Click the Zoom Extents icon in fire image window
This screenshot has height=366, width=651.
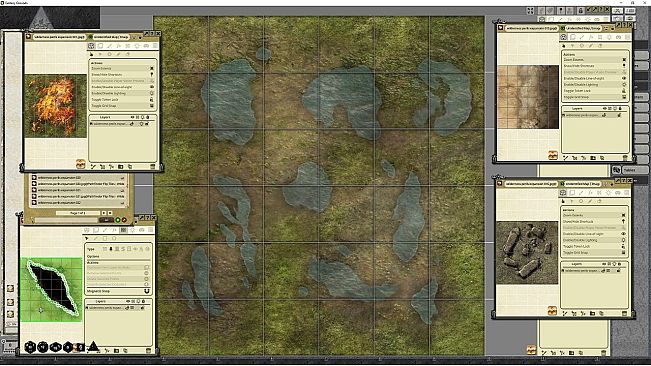click(x=152, y=68)
